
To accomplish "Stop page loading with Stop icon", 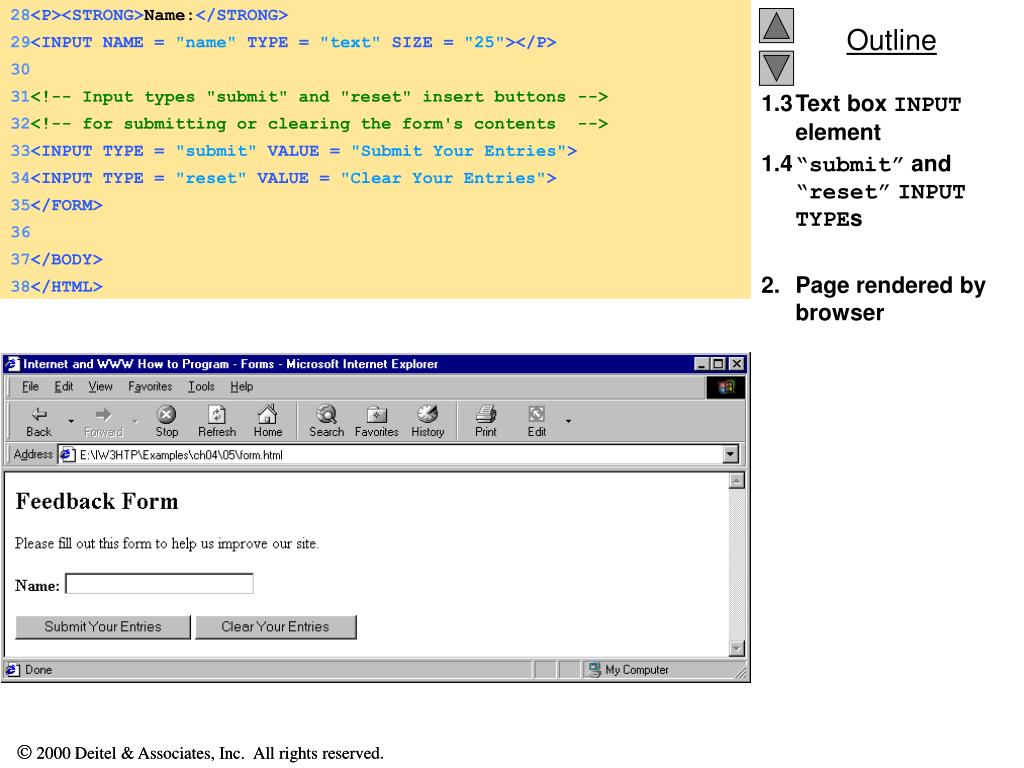I will point(167,414).
